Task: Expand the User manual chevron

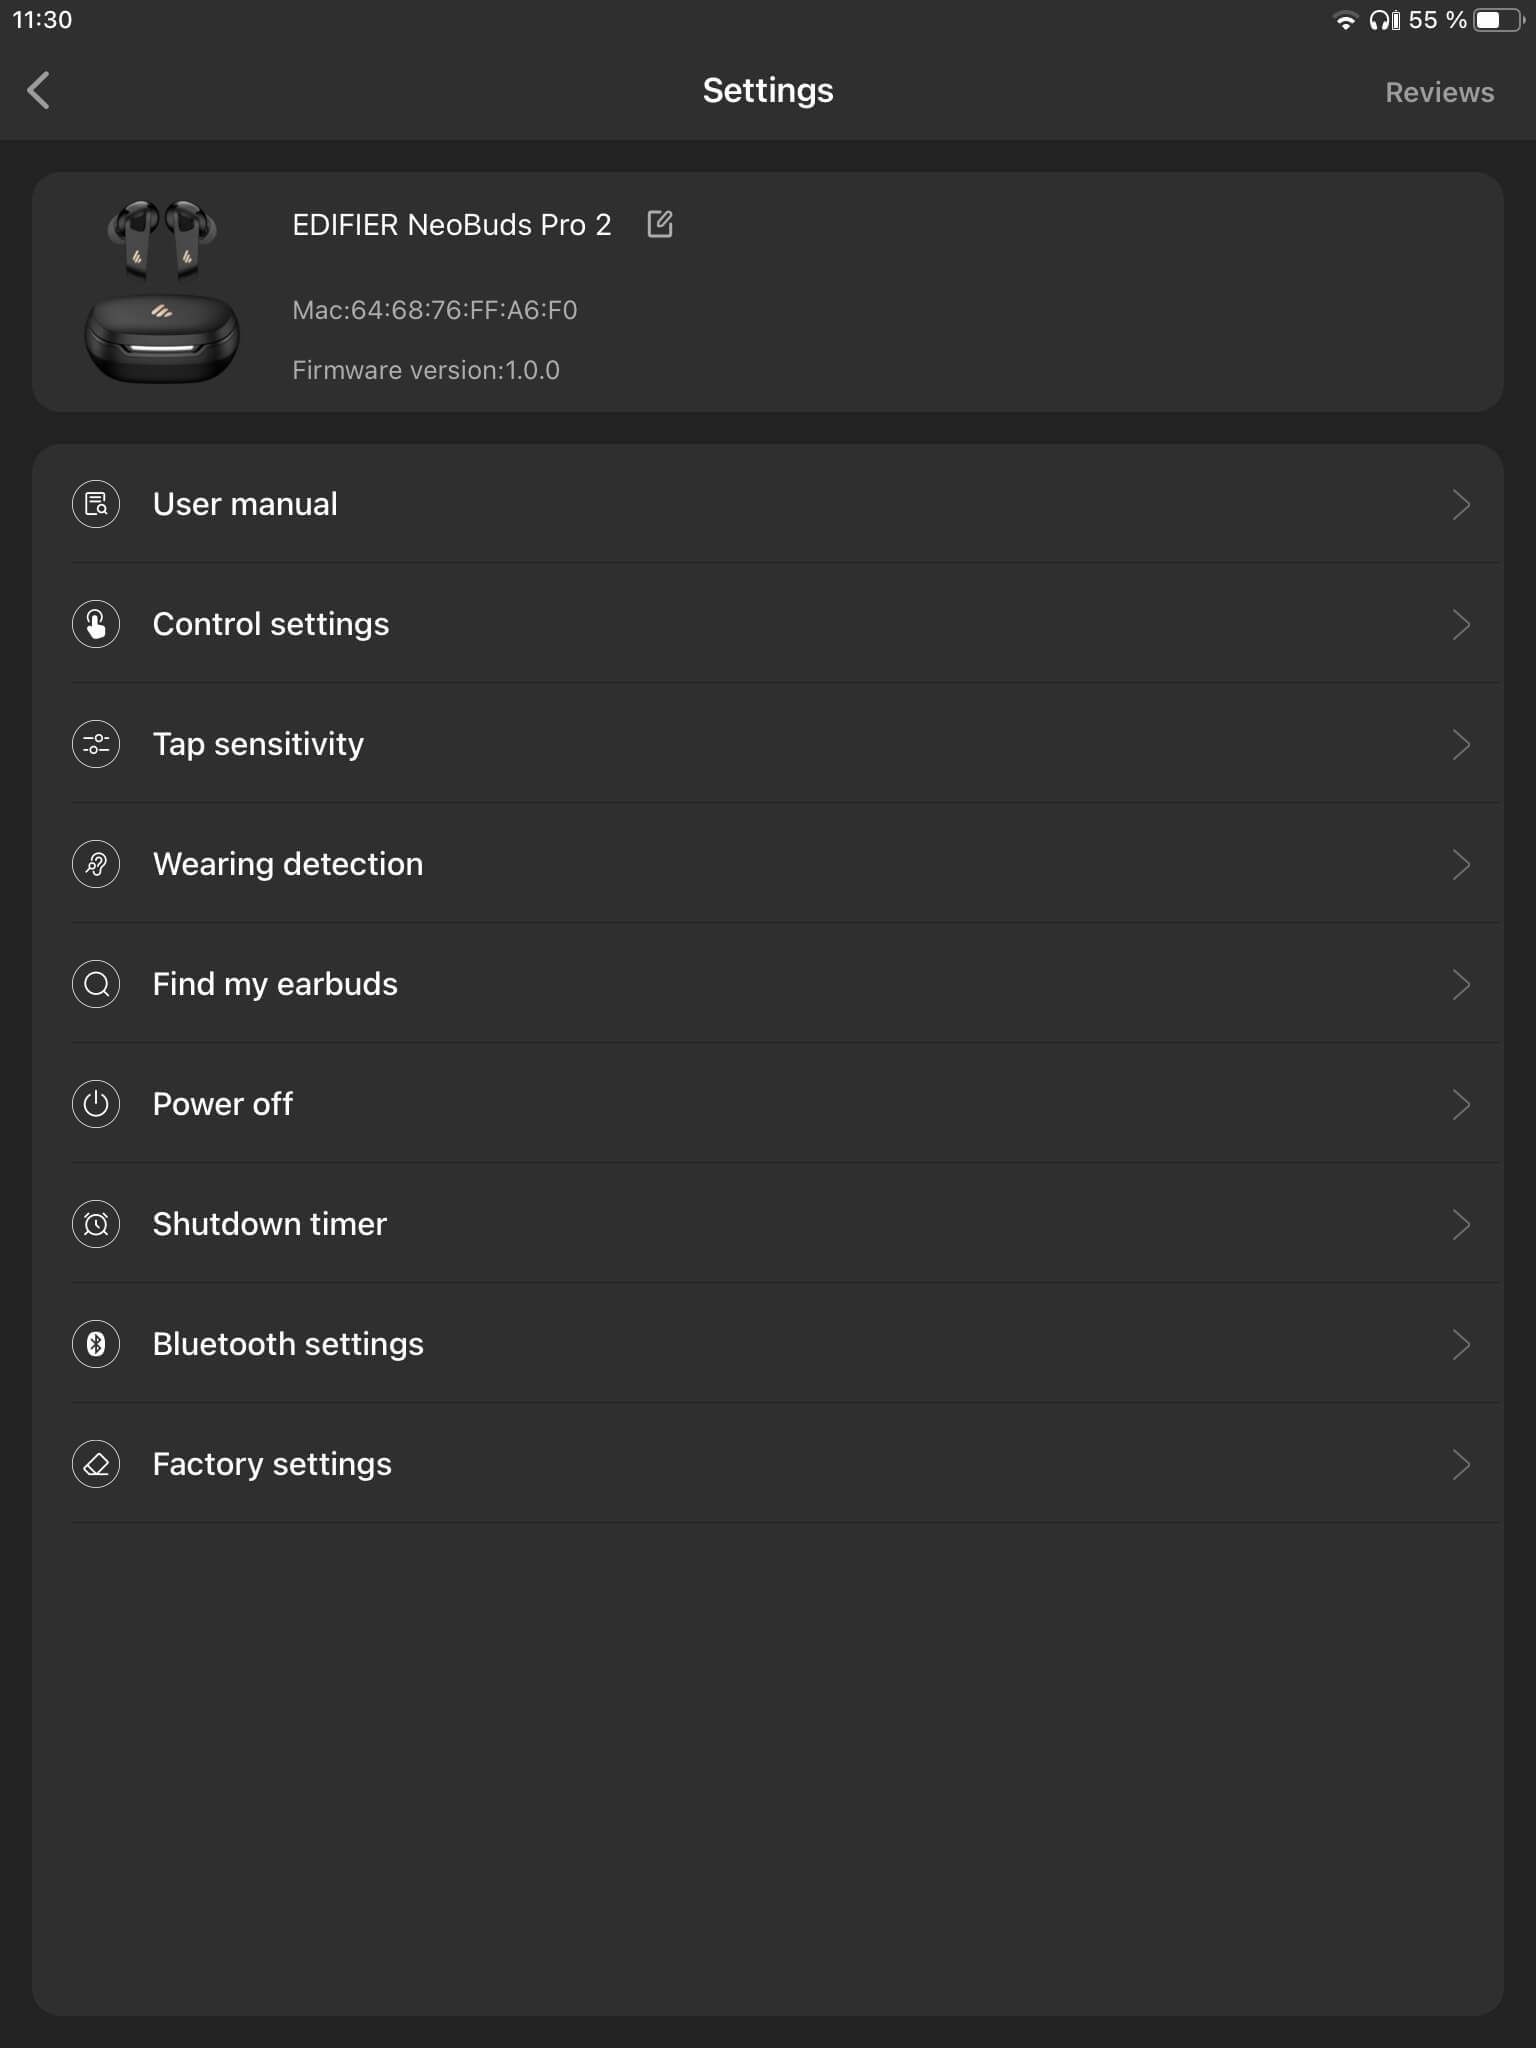Action: [x=1460, y=504]
